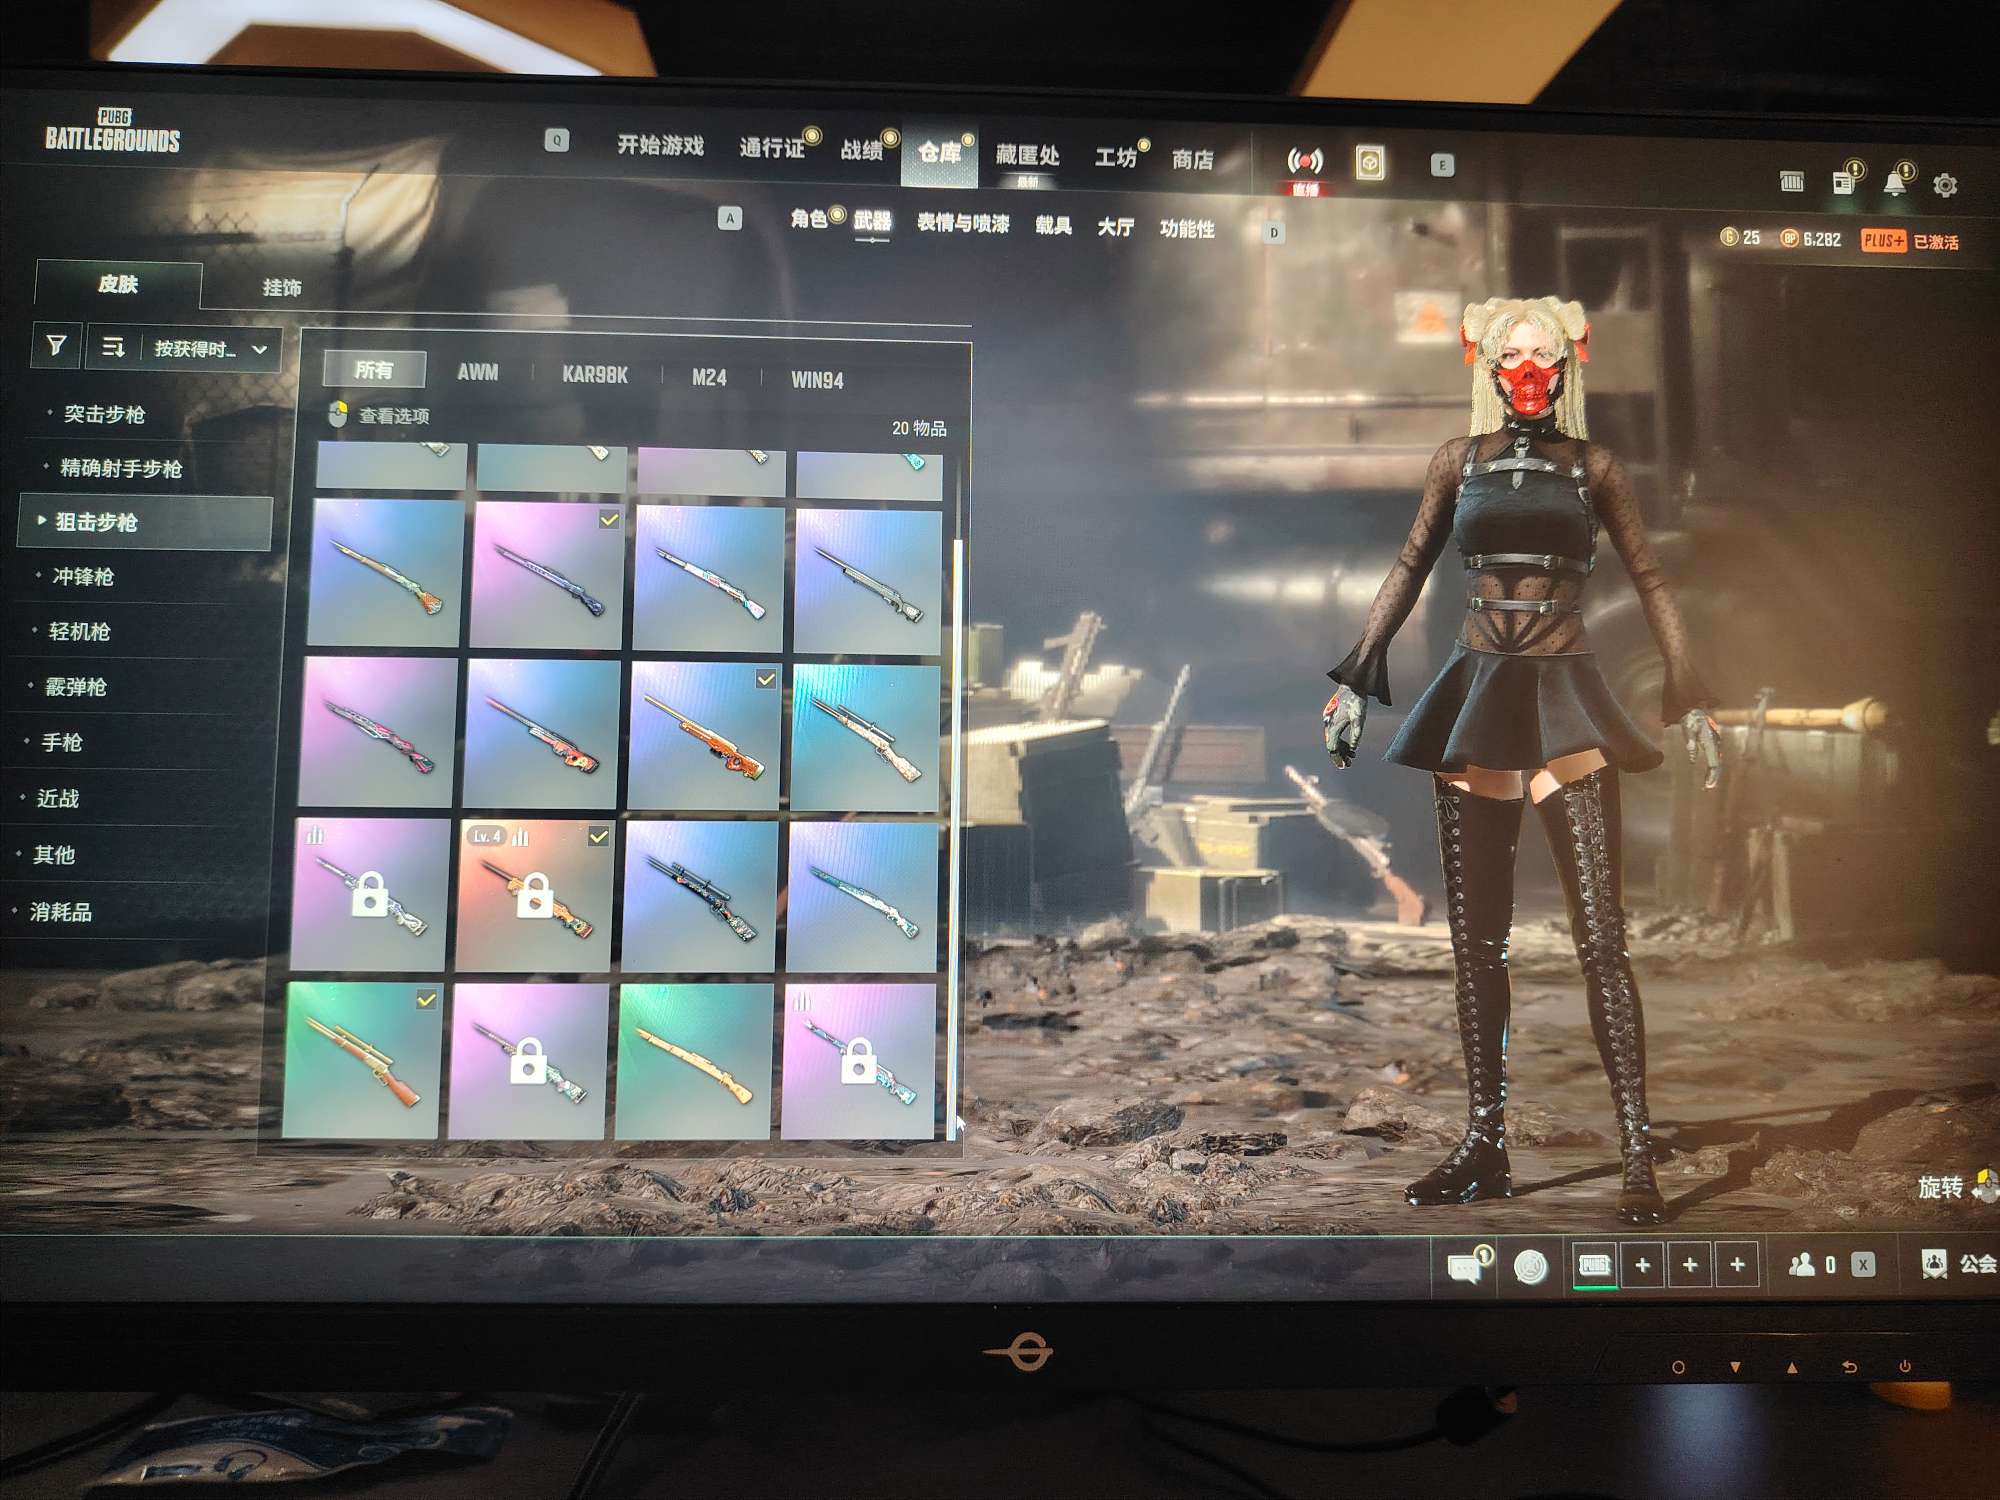Viewport: 2000px width, 1500px height.
Task: Collapse the 狙击步枪 category
Action: point(145,522)
